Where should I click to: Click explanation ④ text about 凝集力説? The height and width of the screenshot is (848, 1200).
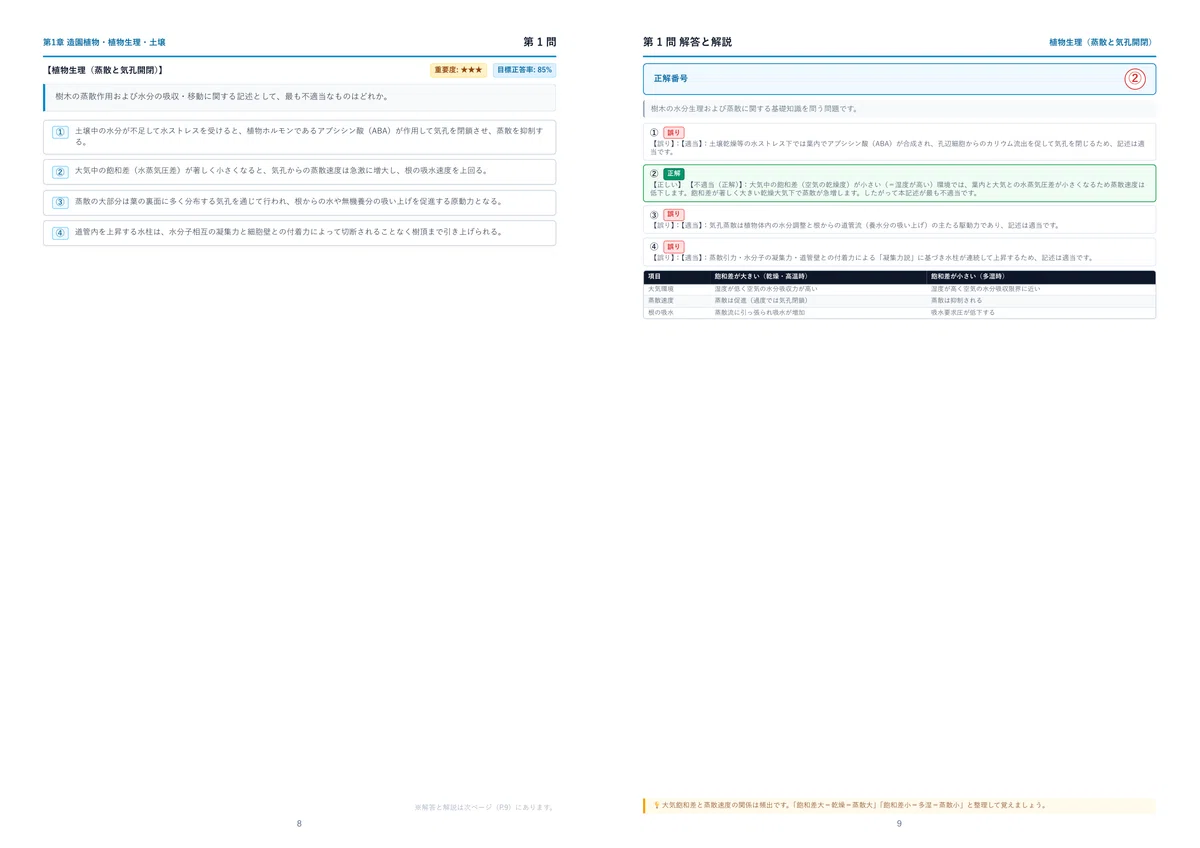click(871, 258)
